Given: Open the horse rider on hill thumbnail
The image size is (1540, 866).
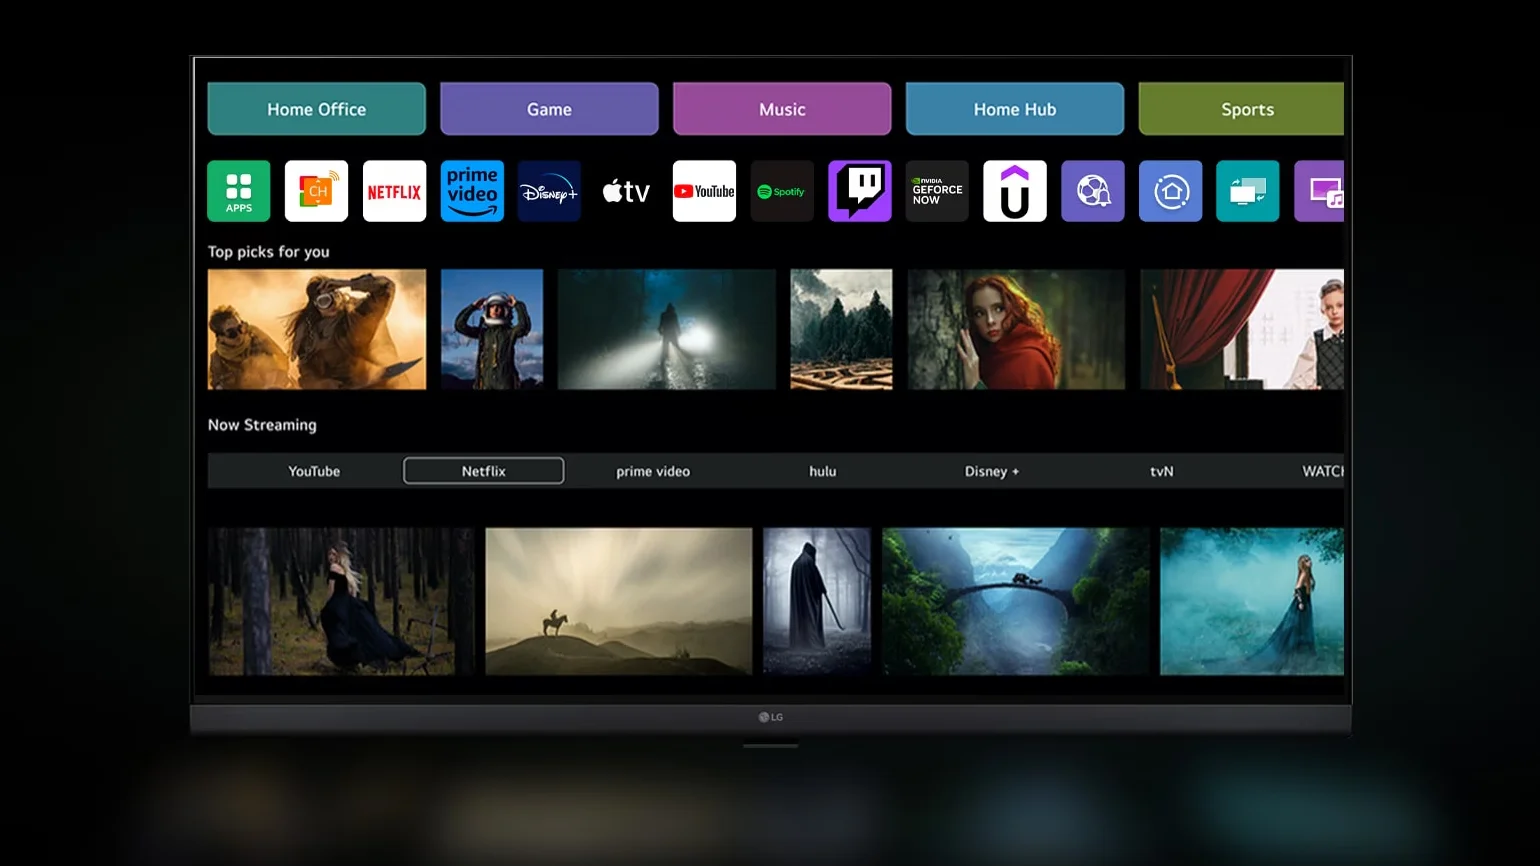Looking at the screenshot, I should [x=618, y=601].
